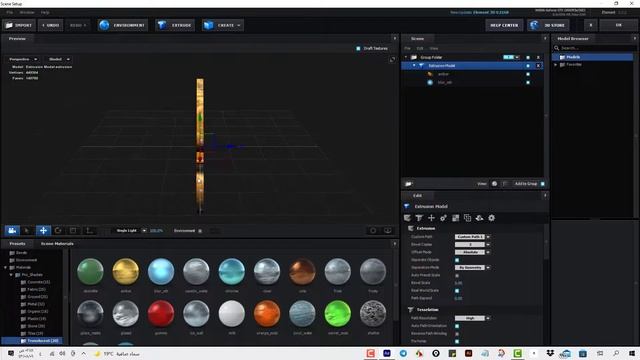
Task: Click the Environment button in top toolbar
Action: 122,25
